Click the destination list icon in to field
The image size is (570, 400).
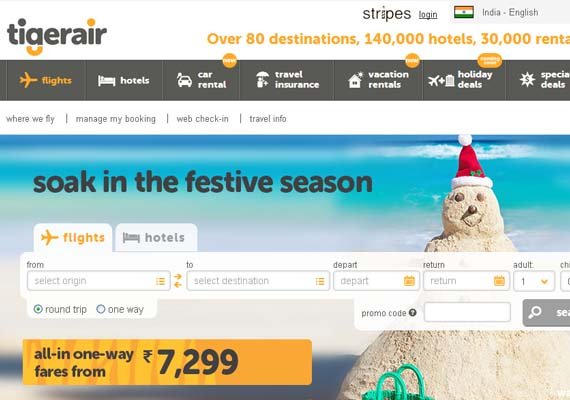pos(320,281)
